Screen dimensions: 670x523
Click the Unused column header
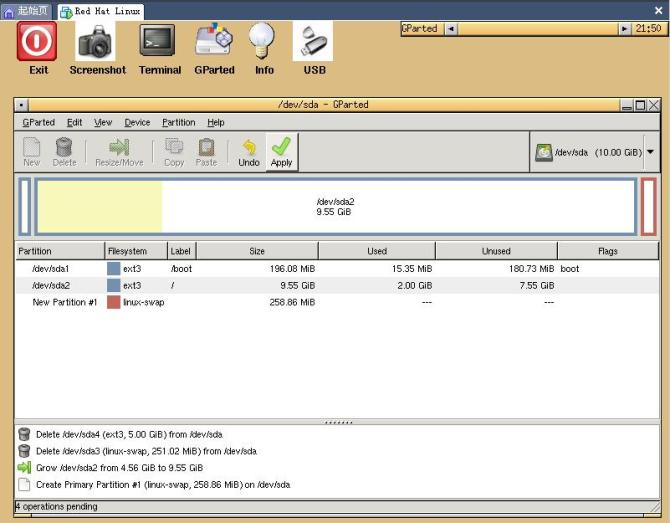497,251
